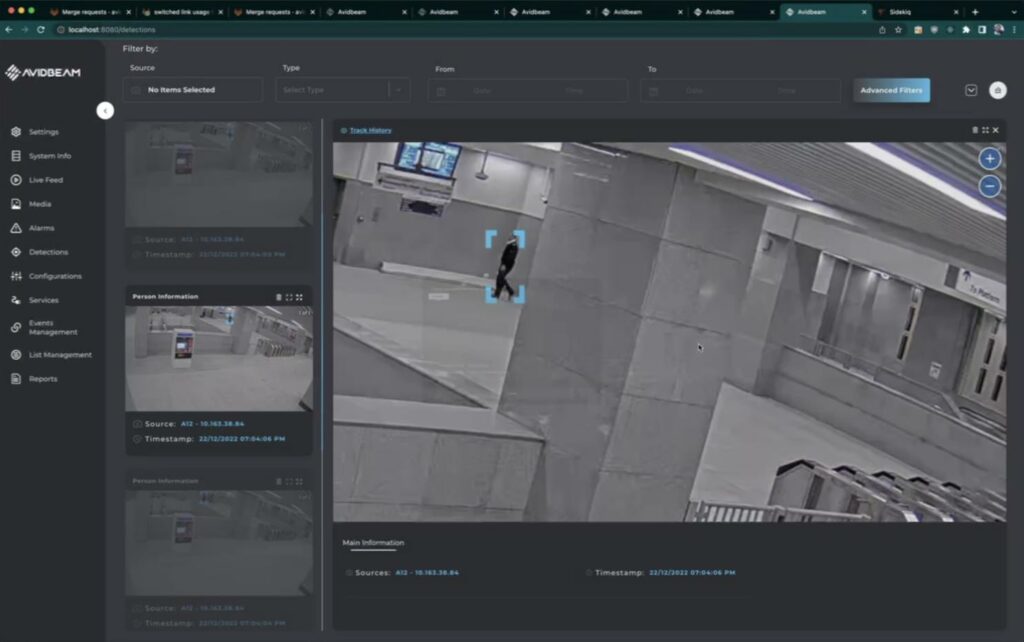
Task: Expand the filters chevron next to Advanced Filters
Action: tap(970, 90)
